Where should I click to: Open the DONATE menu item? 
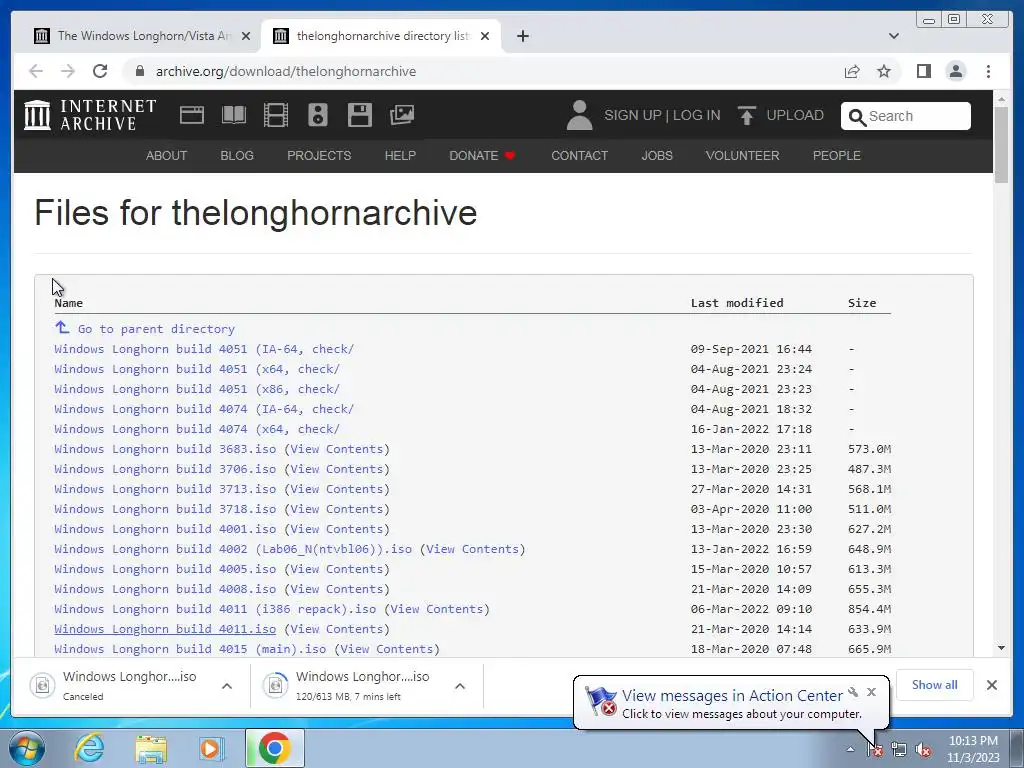[482, 155]
